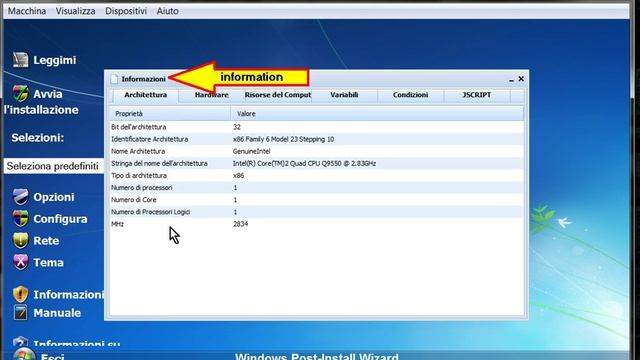Click the 2834 MHz value
Screen dimensions: 640x360
240,224
